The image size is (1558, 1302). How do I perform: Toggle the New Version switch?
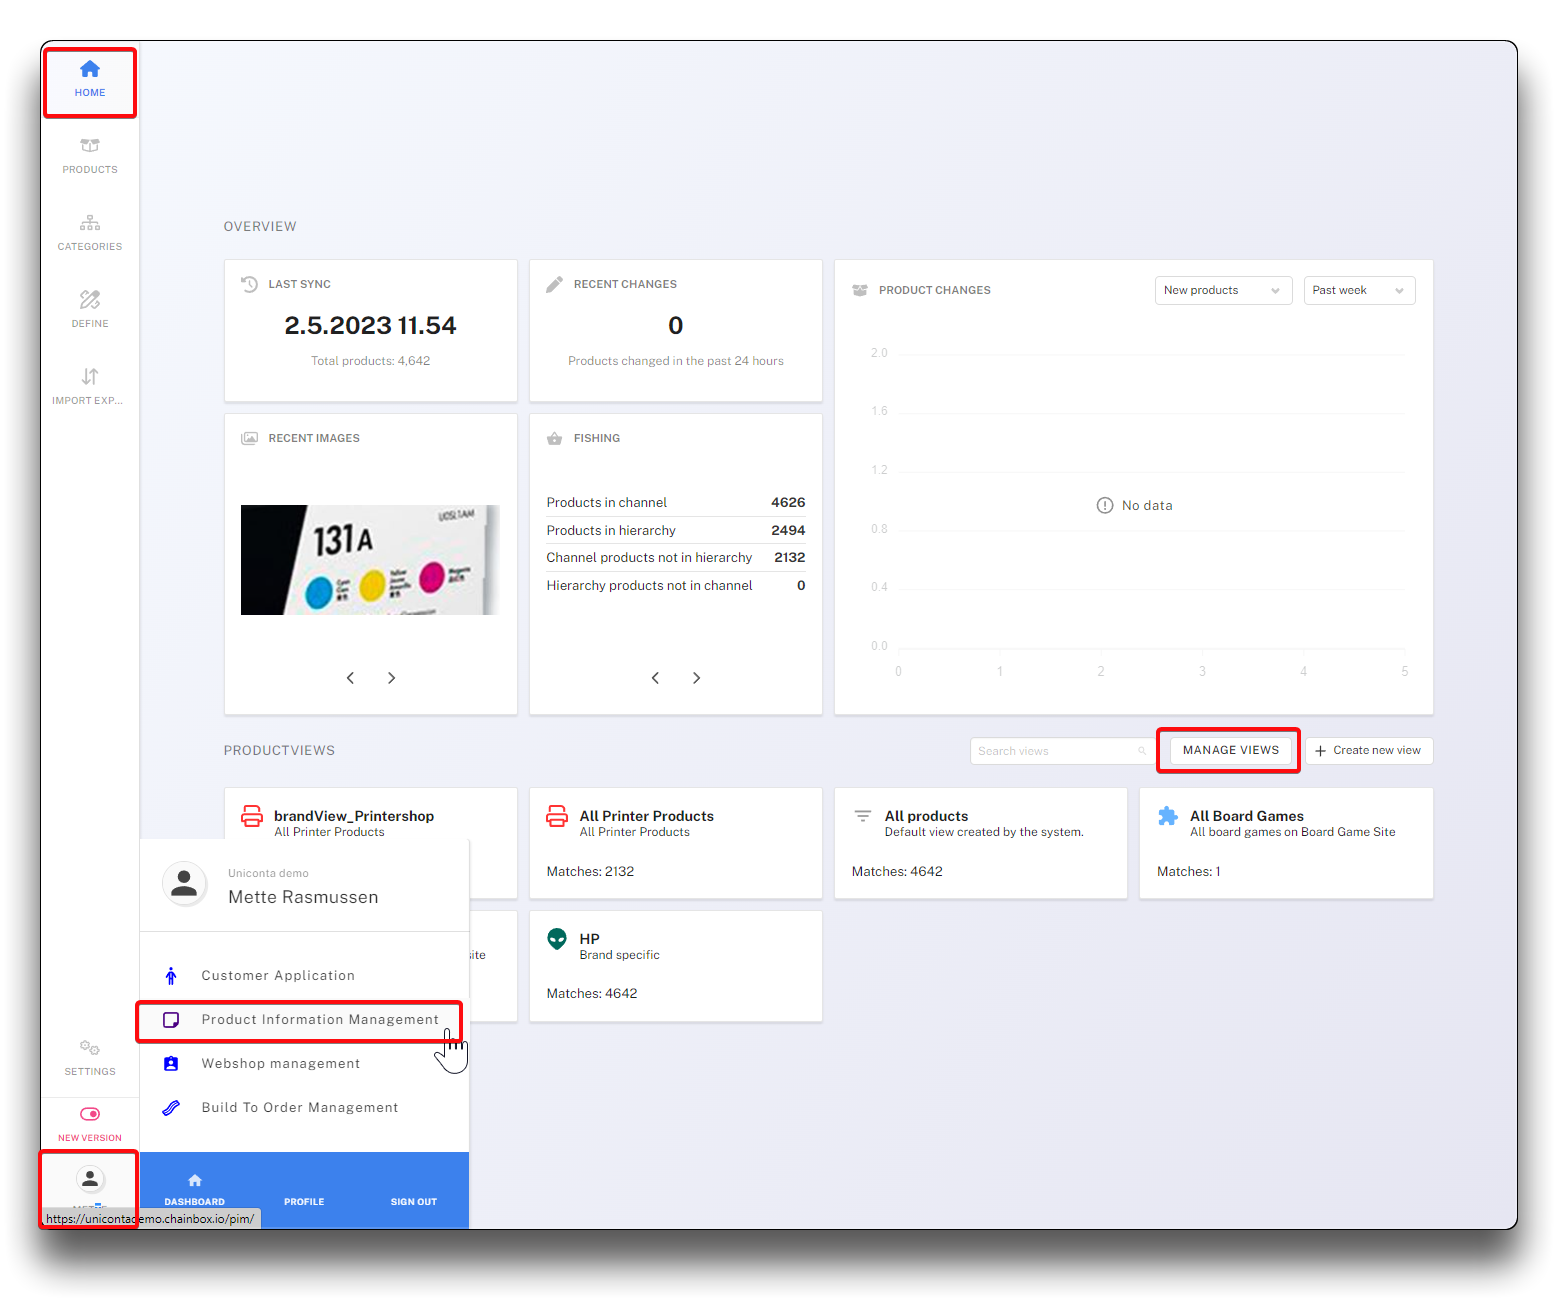tap(90, 1114)
